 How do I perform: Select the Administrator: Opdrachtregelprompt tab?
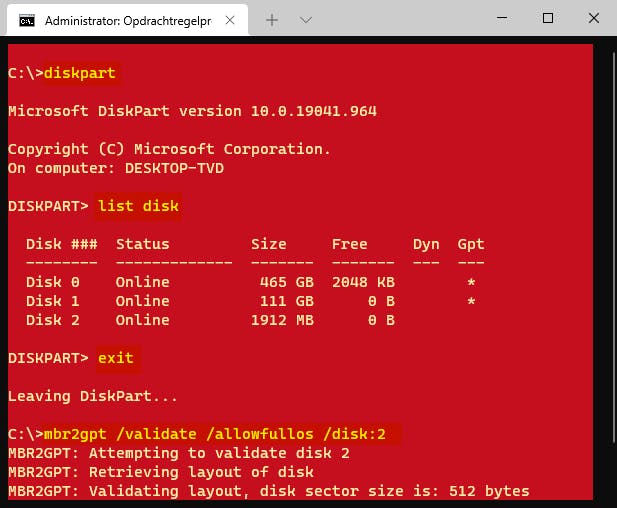pos(127,20)
